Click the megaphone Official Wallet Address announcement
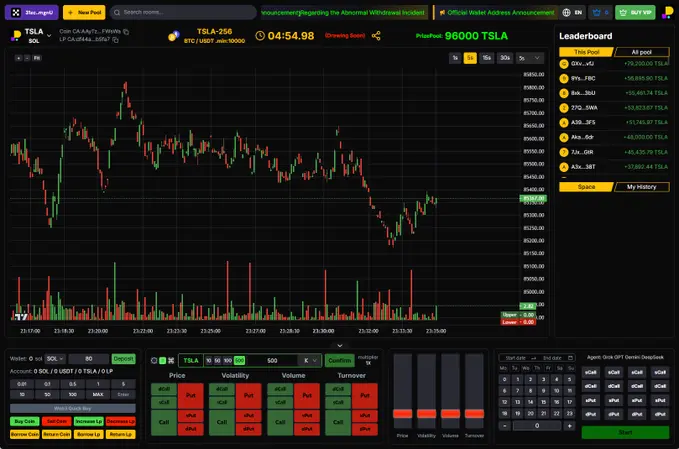Image resolution: width=679 pixels, height=449 pixels. click(496, 13)
